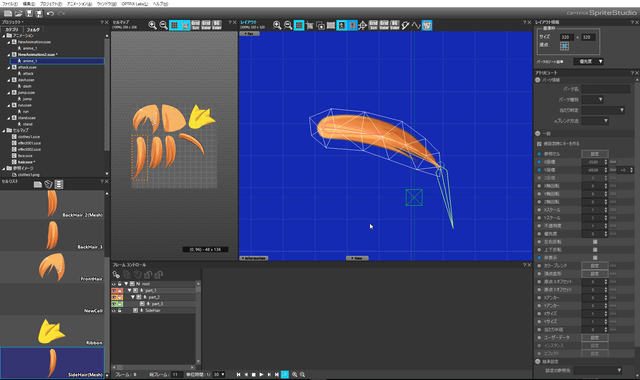Screen dimensions: 640x380
Task: Select attack.ssae in project tree
Action: pyautogui.click(x=27, y=67)
